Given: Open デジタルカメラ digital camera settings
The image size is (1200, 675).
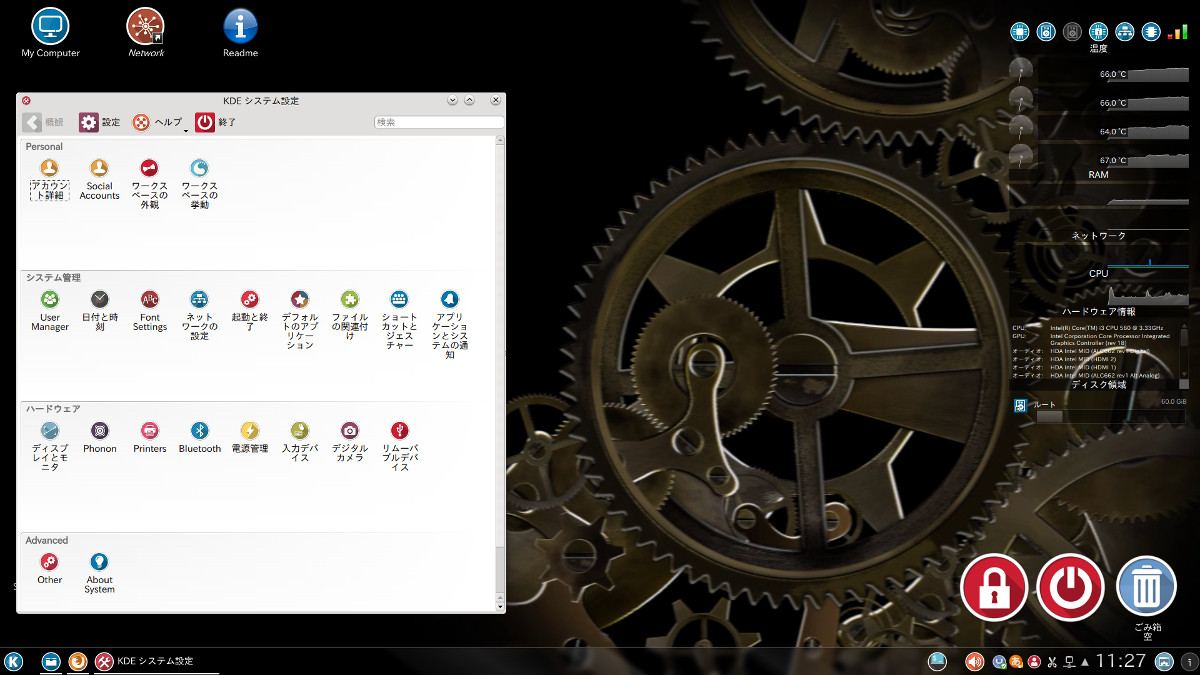Looking at the screenshot, I should point(349,442).
